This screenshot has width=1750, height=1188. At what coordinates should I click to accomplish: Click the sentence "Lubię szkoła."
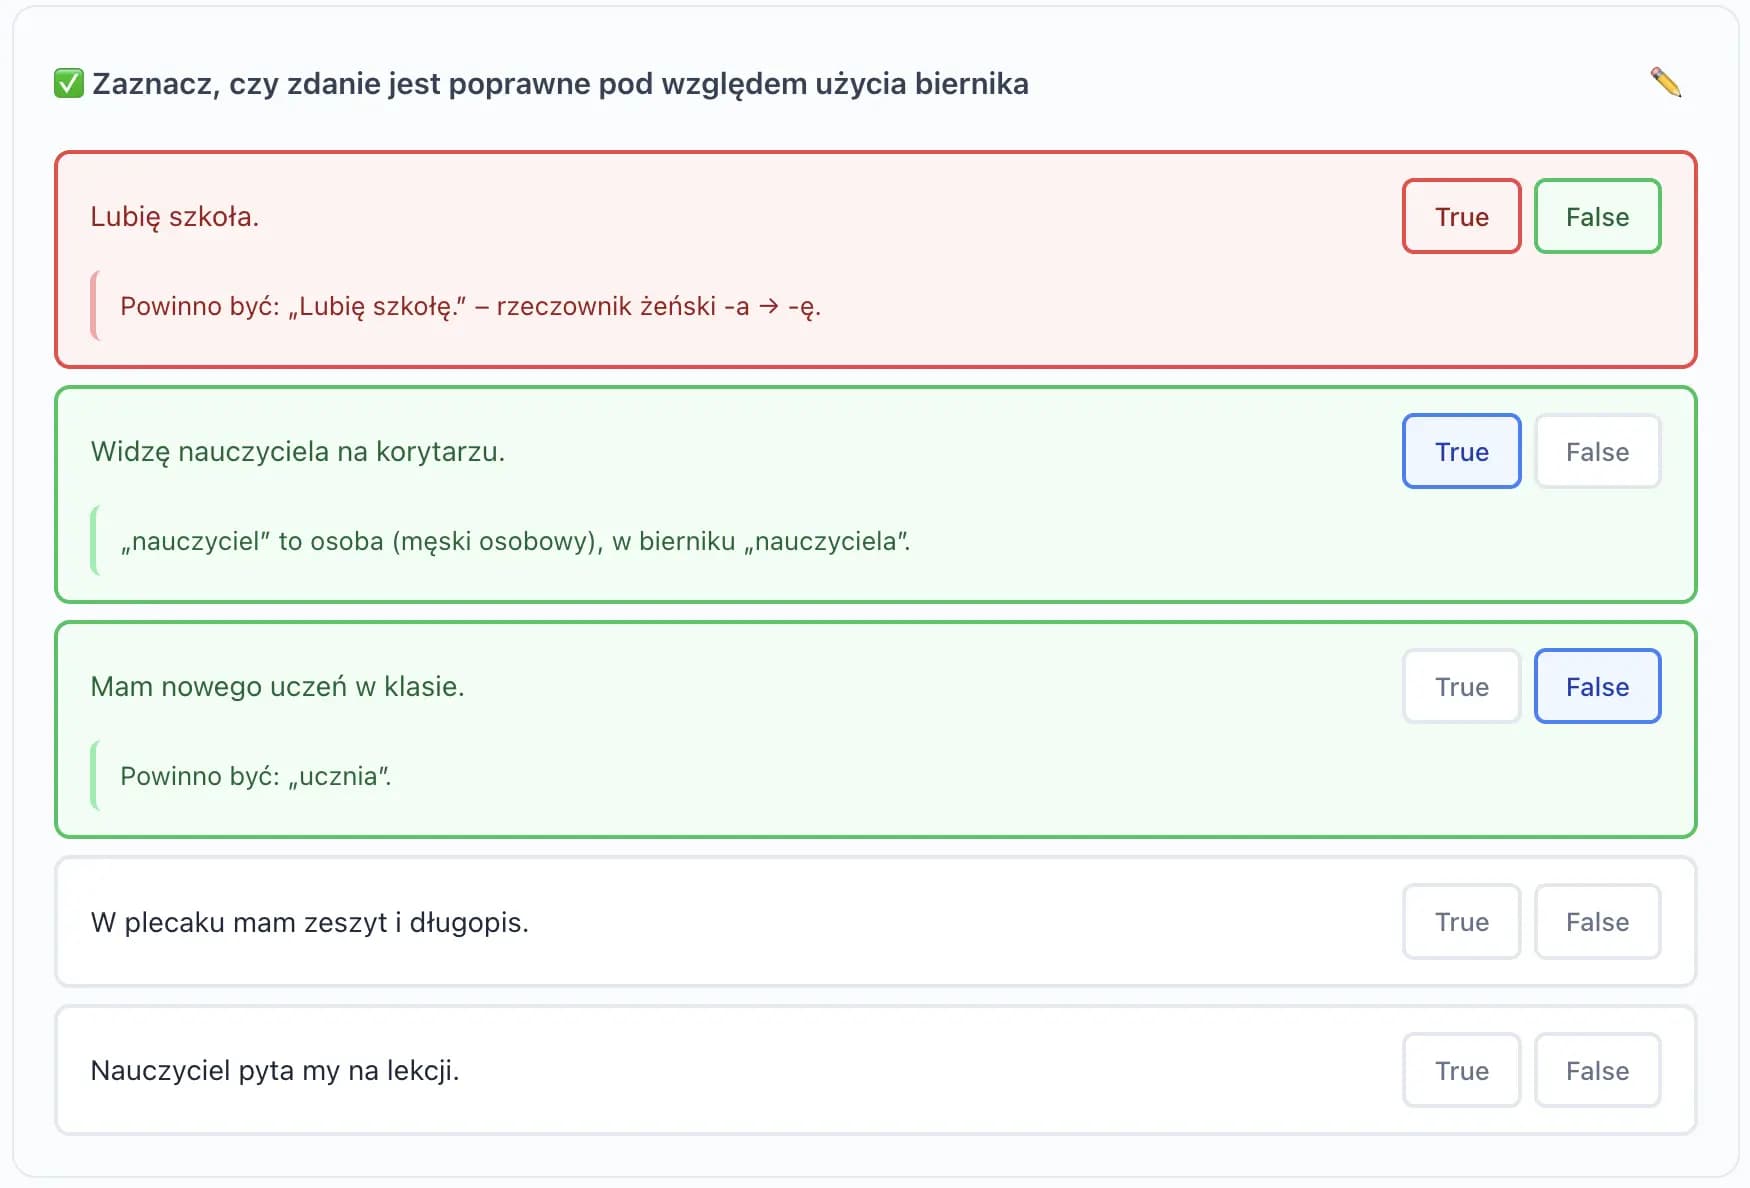point(174,216)
